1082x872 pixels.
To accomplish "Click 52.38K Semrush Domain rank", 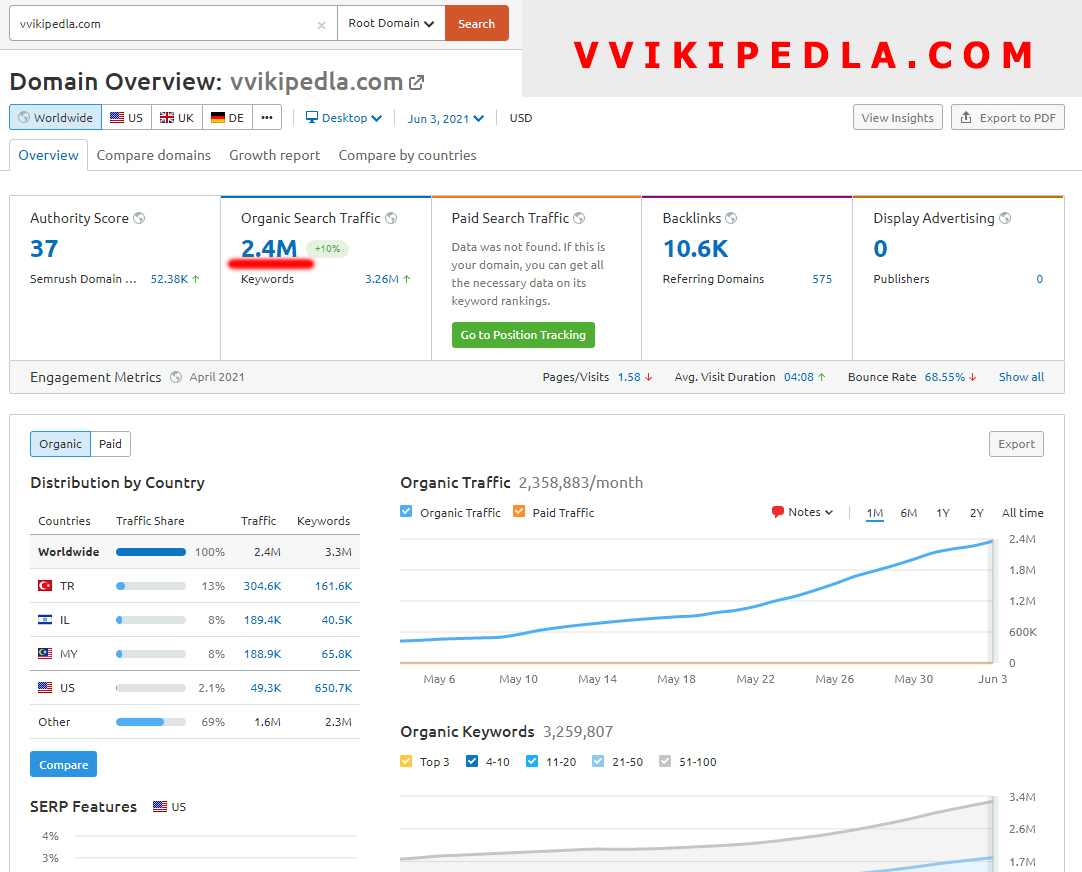I will [x=169, y=279].
